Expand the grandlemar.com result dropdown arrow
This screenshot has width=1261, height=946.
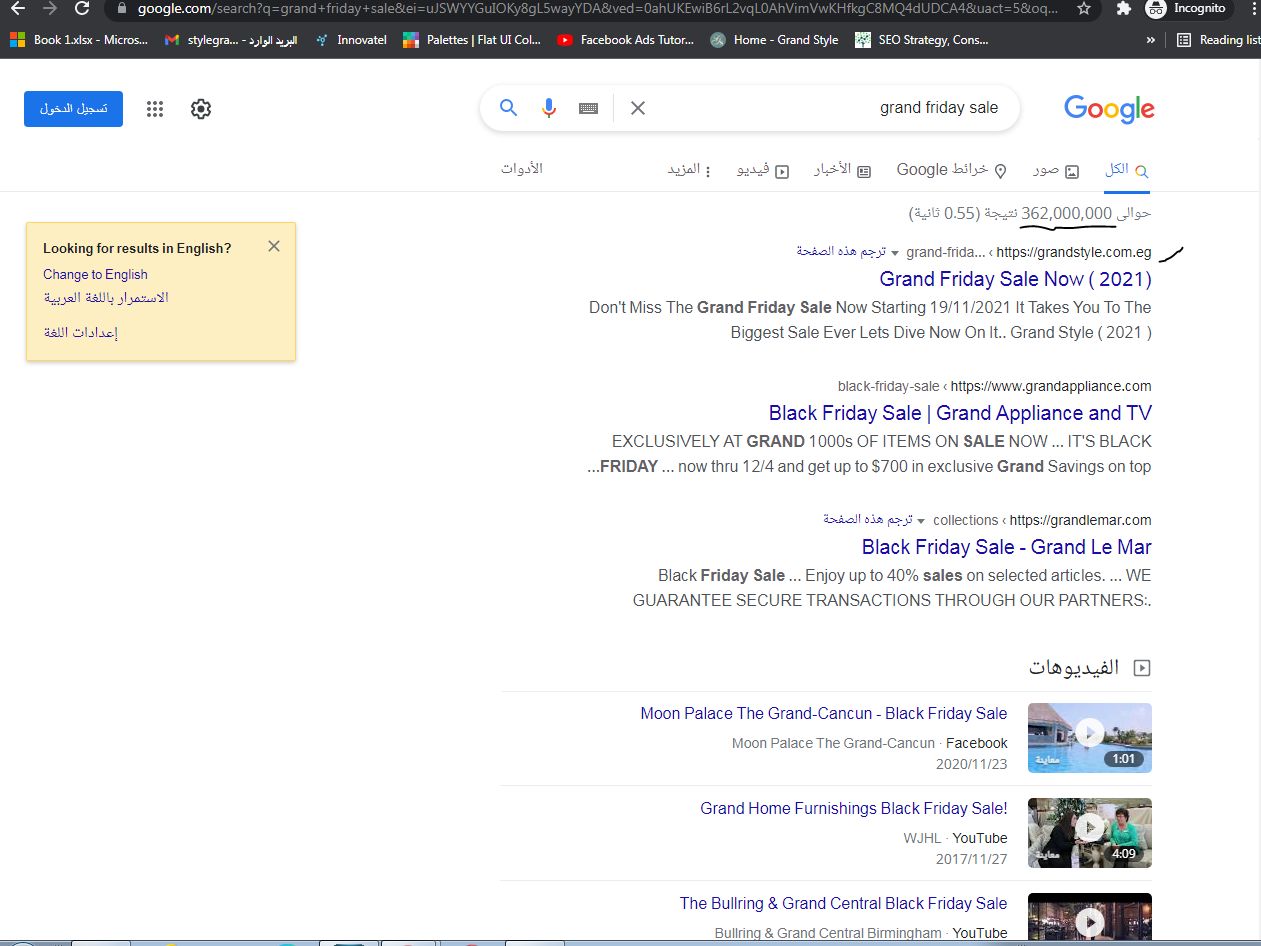(921, 521)
